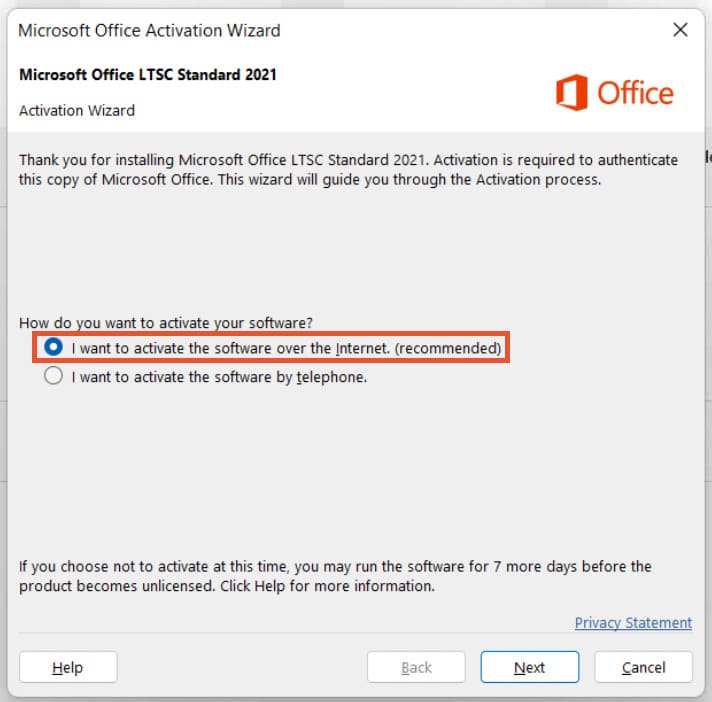Click the empty gray area above the question
The width and height of the screenshot is (712, 702).
pos(350,250)
